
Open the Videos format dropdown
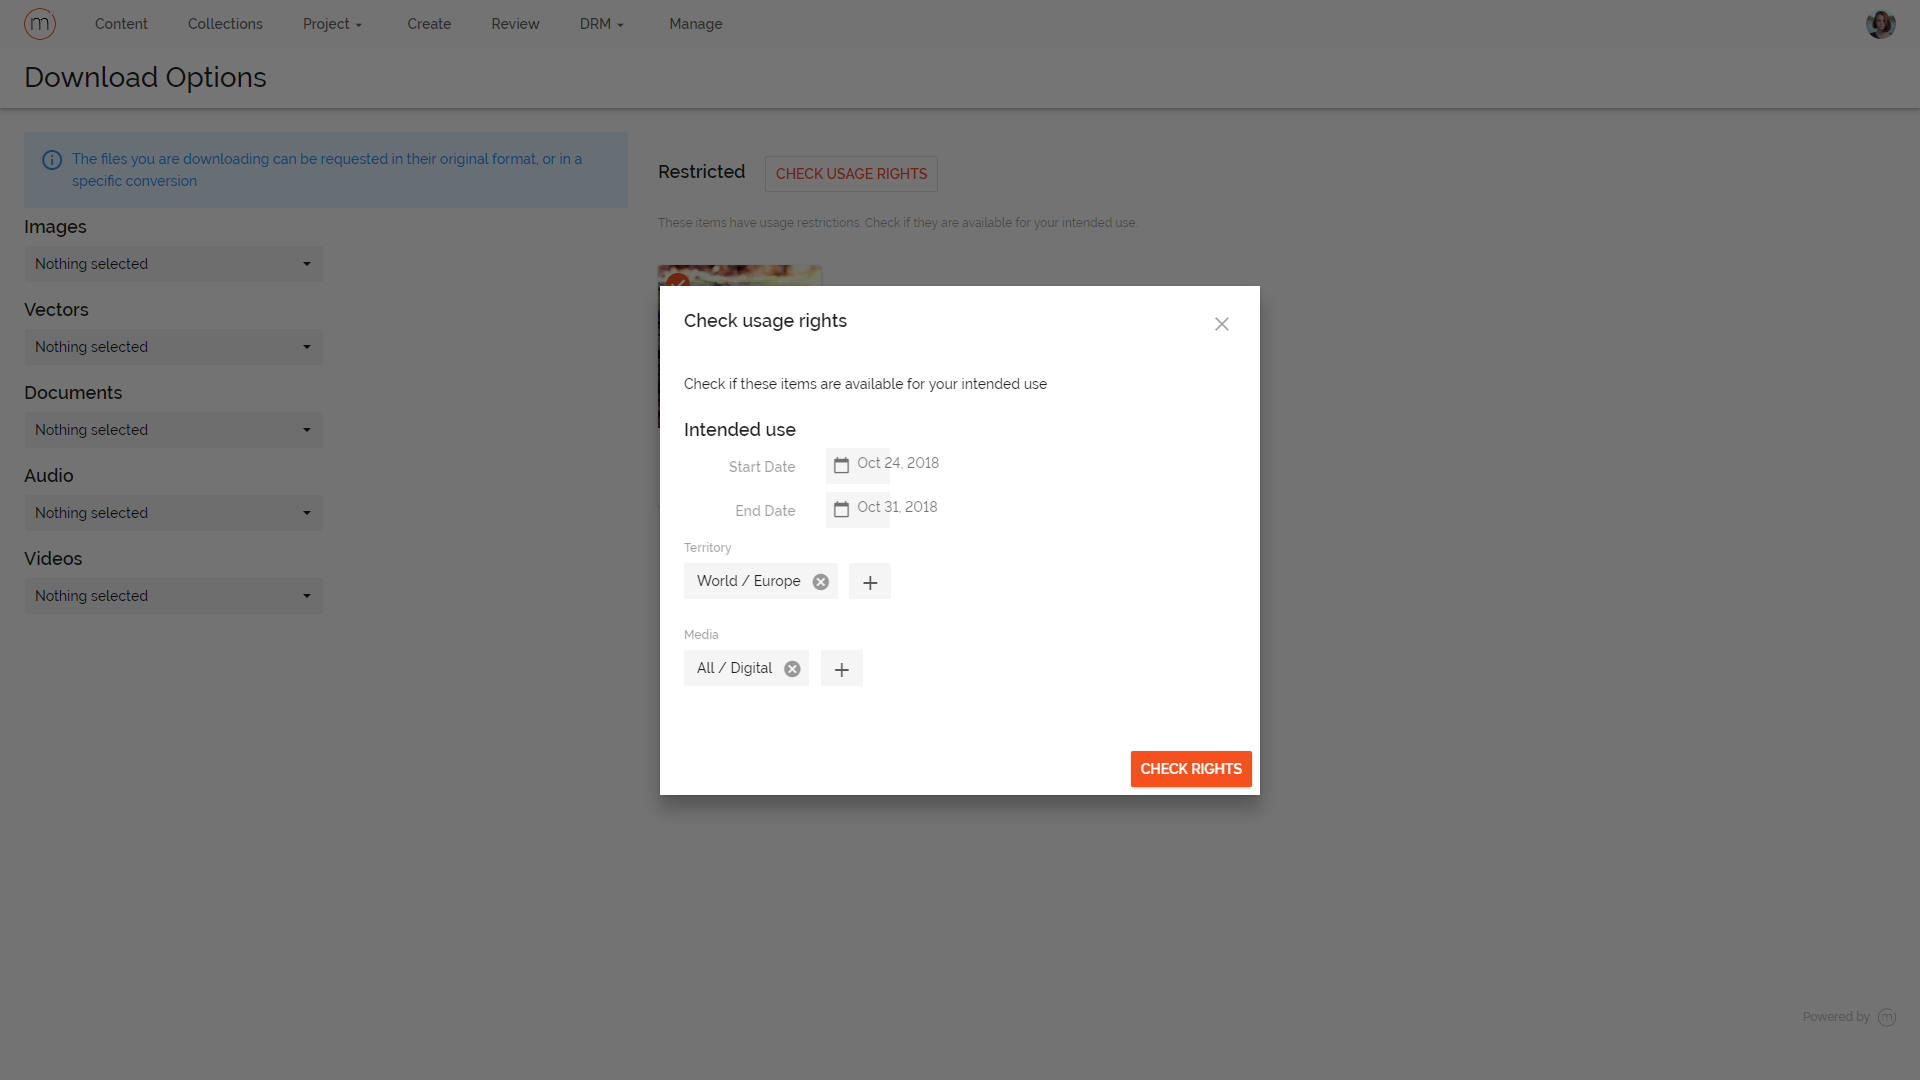tap(173, 595)
